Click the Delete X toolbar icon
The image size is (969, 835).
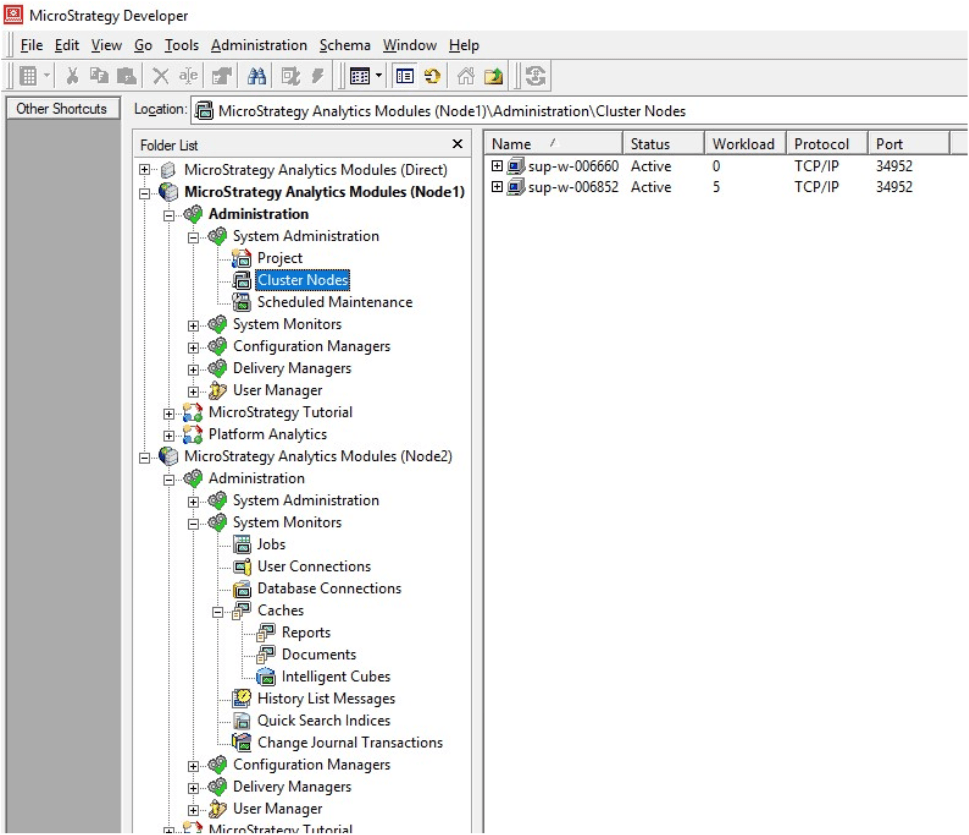pyautogui.click(x=160, y=76)
